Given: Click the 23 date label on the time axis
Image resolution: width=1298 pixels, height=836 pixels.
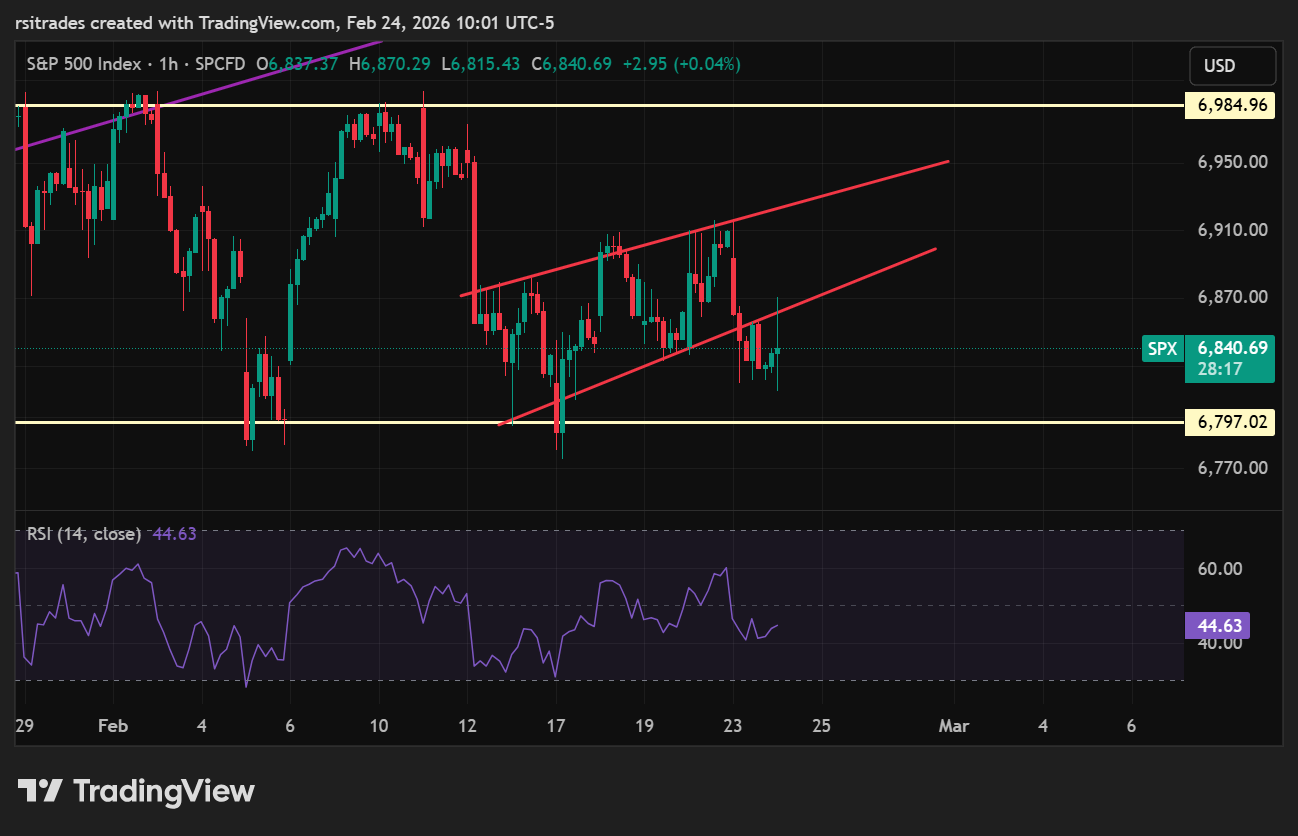Looking at the screenshot, I should tap(732, 726).
